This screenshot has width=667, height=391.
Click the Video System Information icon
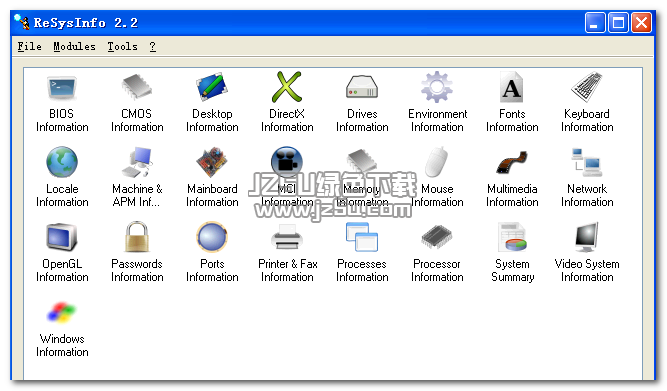(587, 237)
